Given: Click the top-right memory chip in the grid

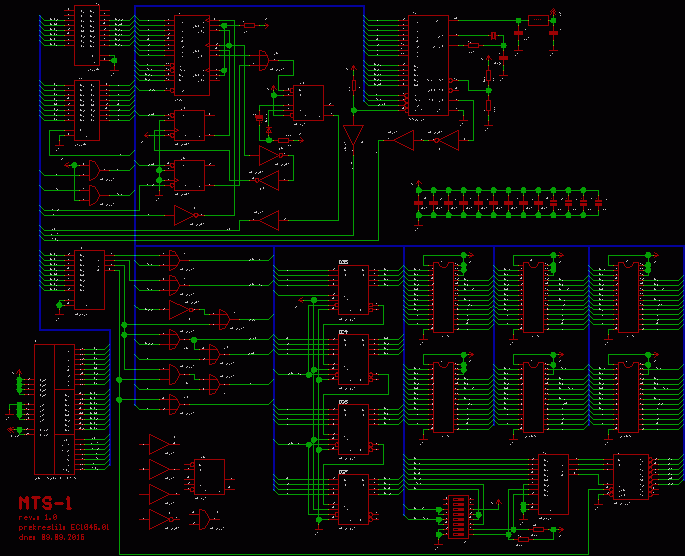Looking at the screenshot, I should (x=629, y=297).
